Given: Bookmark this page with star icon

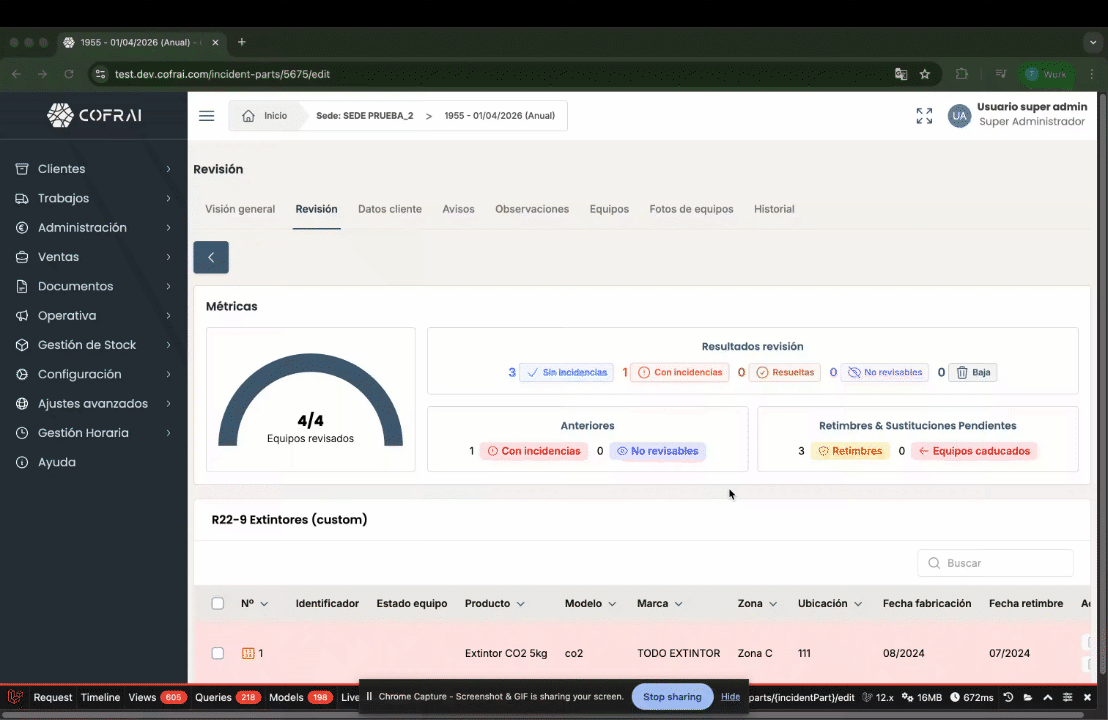Looking at the screenshot, I should [x=925, y=74].
